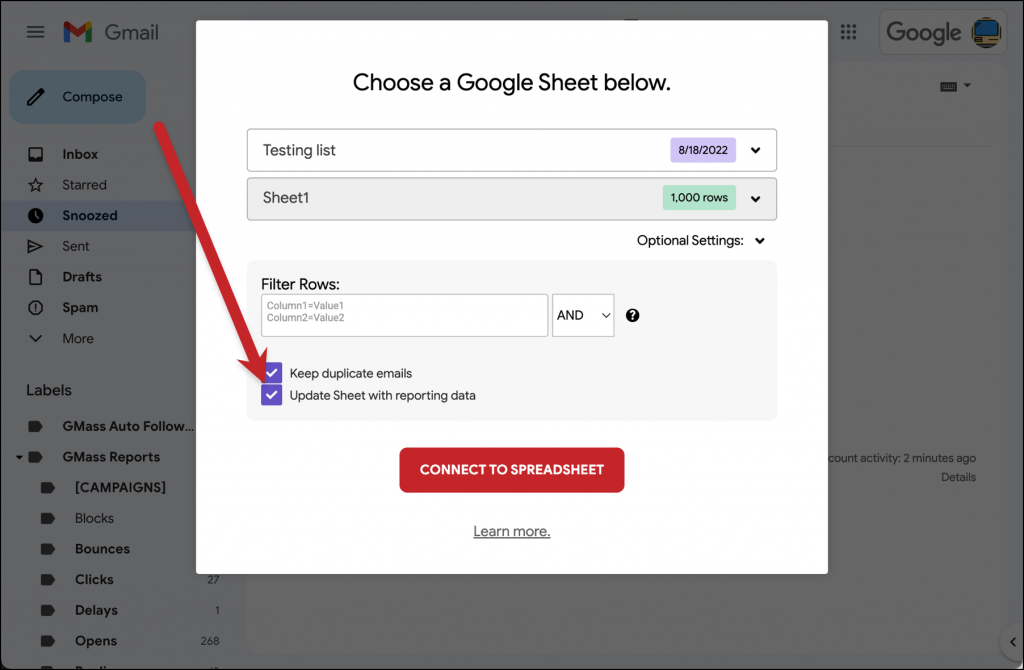The height and width of the screenshot is (670, 1024).
Task: Open the Spam folder icon
Action: point(38,307)
